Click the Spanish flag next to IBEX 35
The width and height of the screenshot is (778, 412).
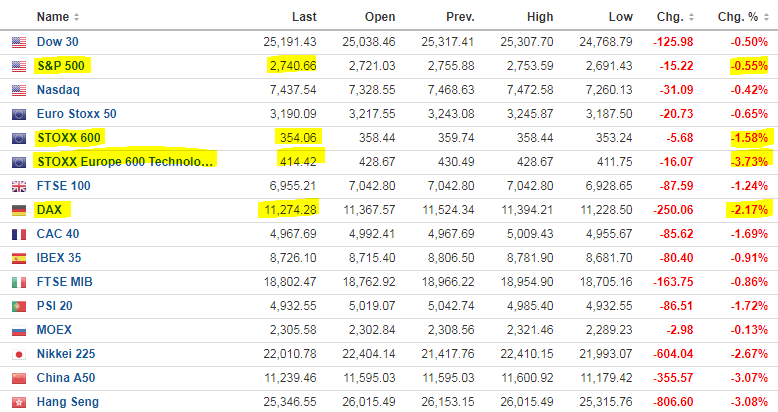coord(18,258)
